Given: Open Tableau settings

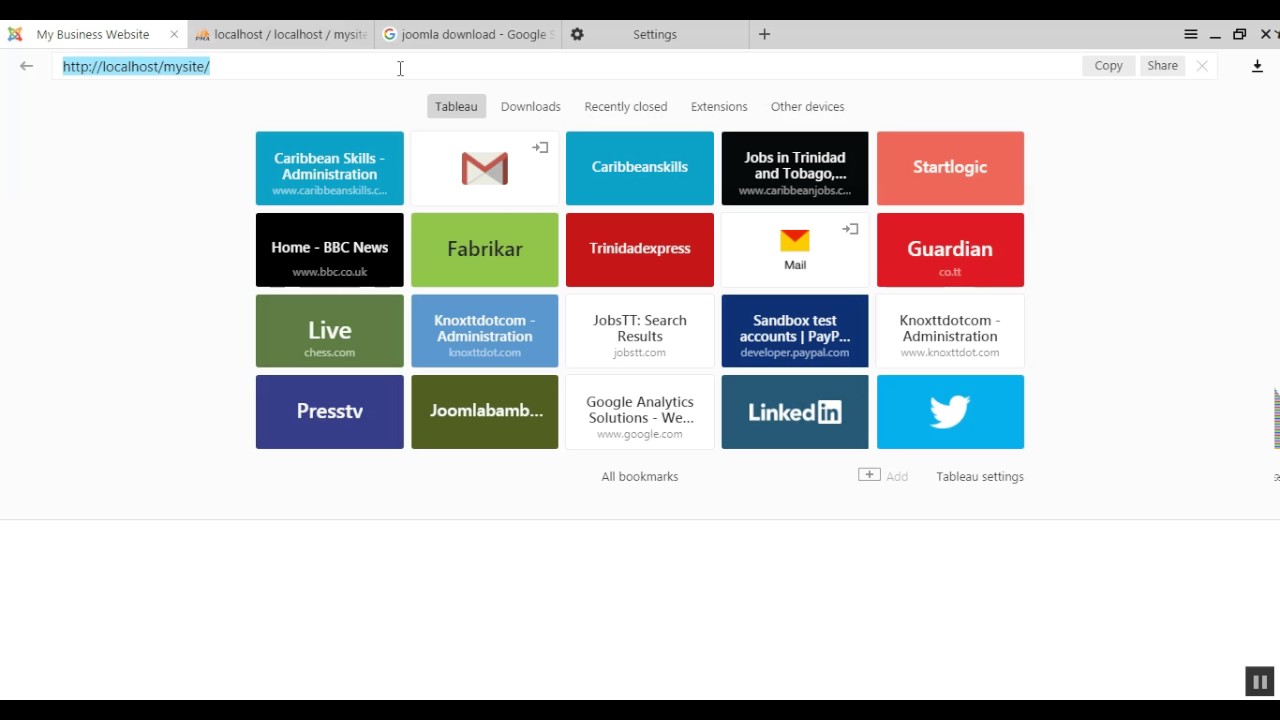Looking at the screenshot, I should (980, 477).
